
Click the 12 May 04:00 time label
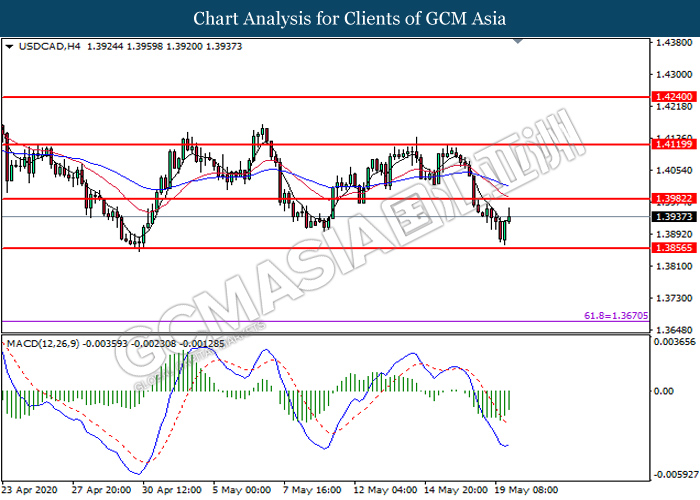tap(385, 490)
